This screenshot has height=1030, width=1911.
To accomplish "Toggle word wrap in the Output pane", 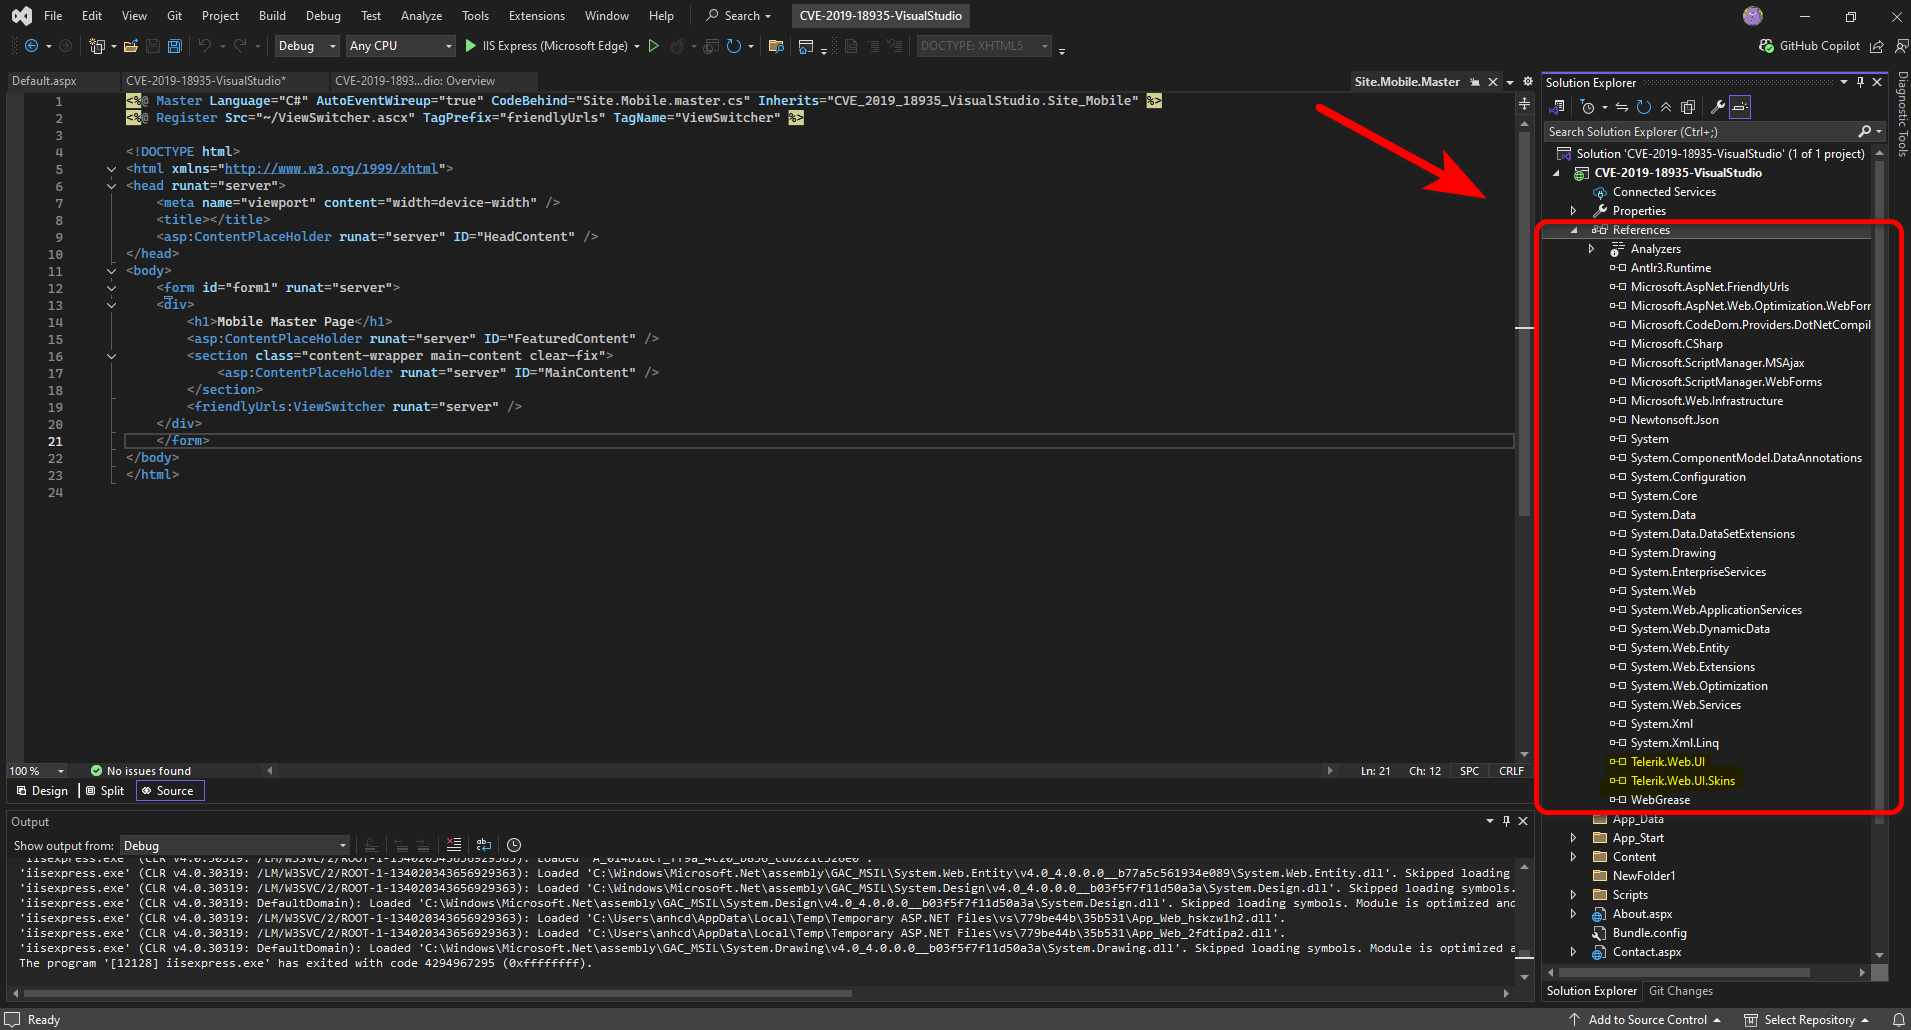I will [484, 845].
